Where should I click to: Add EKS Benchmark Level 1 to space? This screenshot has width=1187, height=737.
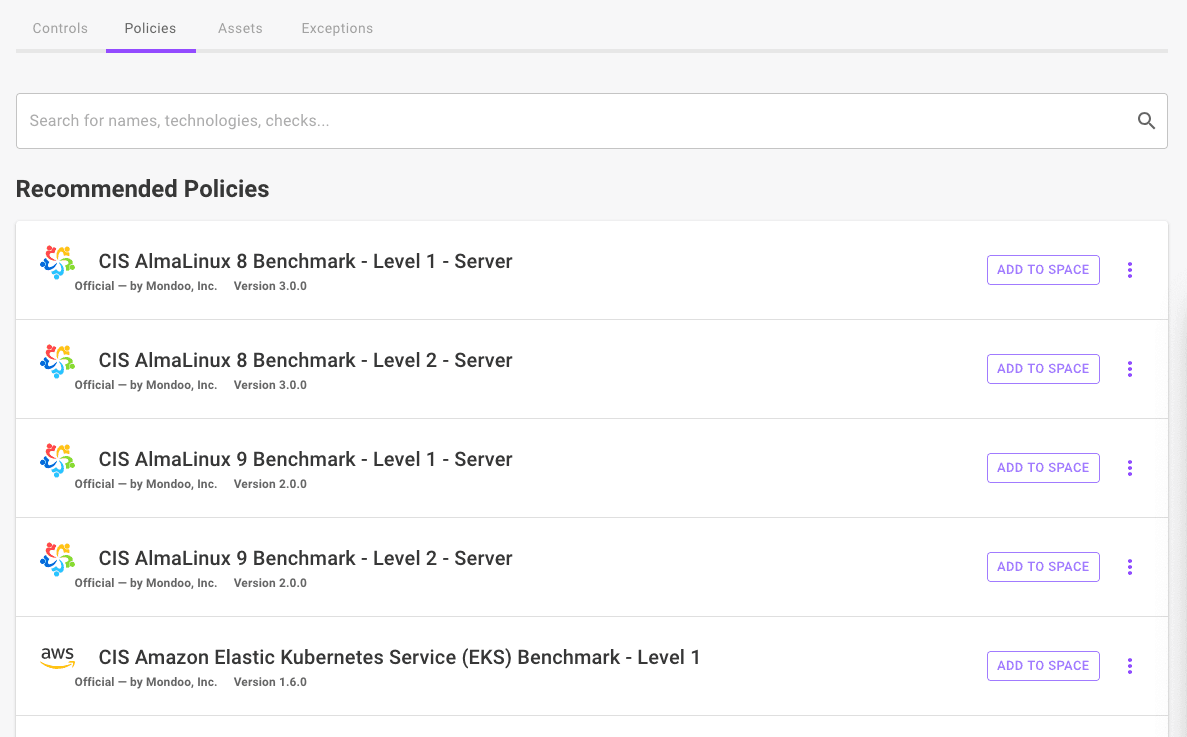(1043, 666)
